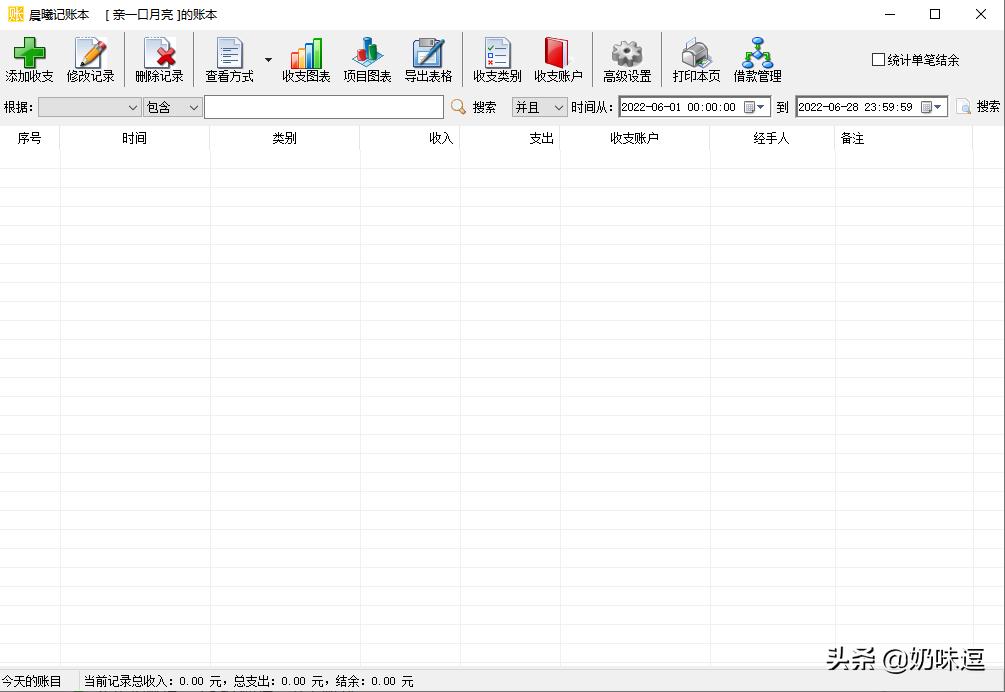1005x692 pixels.
Task: Sort by 收支账户 column header
Action: pyautogui.click(x=635, y=138)
